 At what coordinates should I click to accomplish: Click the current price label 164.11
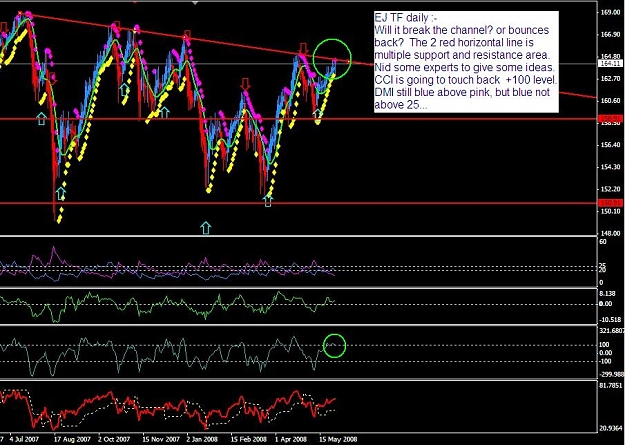pyautogui.click(x=609, y=63)
